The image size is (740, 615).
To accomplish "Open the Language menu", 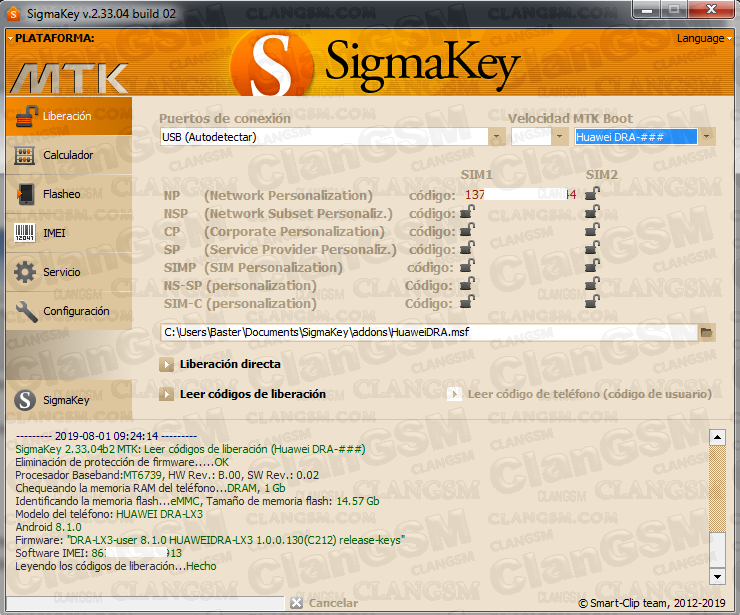I will (x=704, y=38).
